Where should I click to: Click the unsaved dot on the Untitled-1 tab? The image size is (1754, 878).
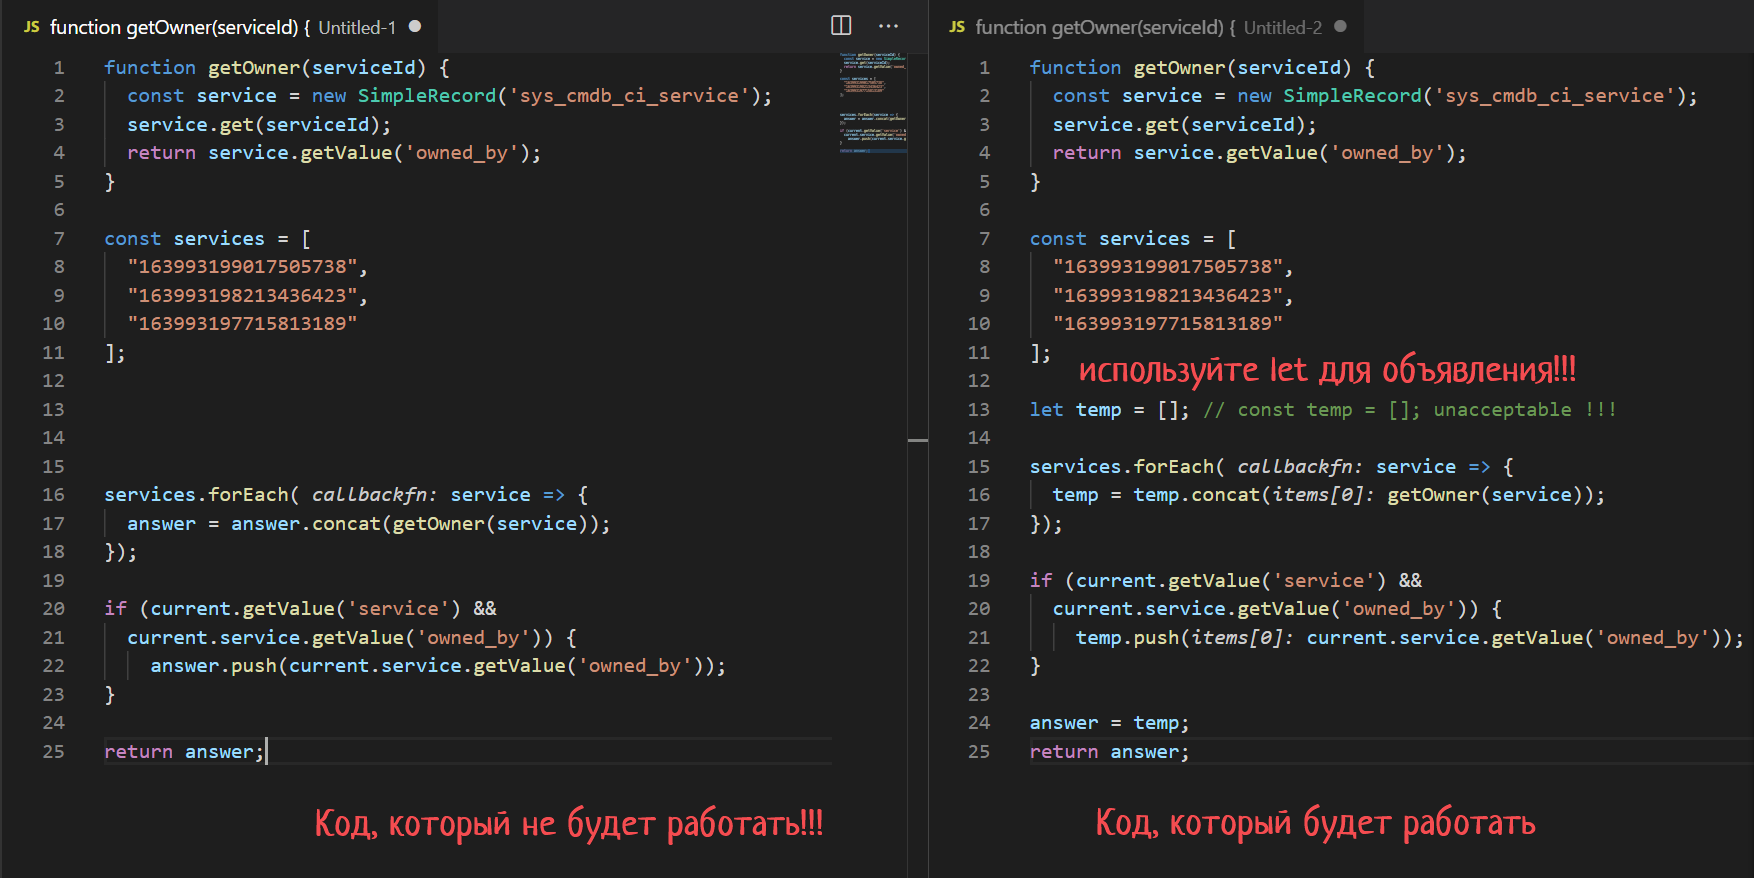pos(415,26)
